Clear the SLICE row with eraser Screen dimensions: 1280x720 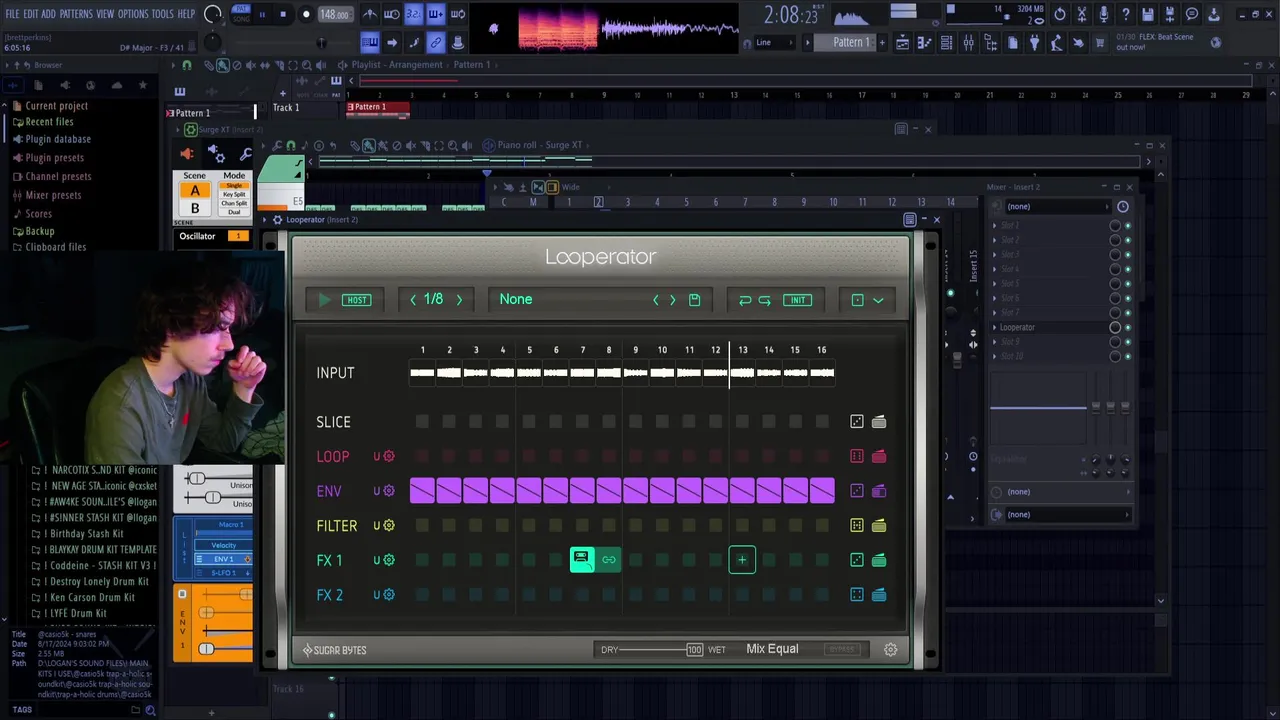click(x=879, y=422)
